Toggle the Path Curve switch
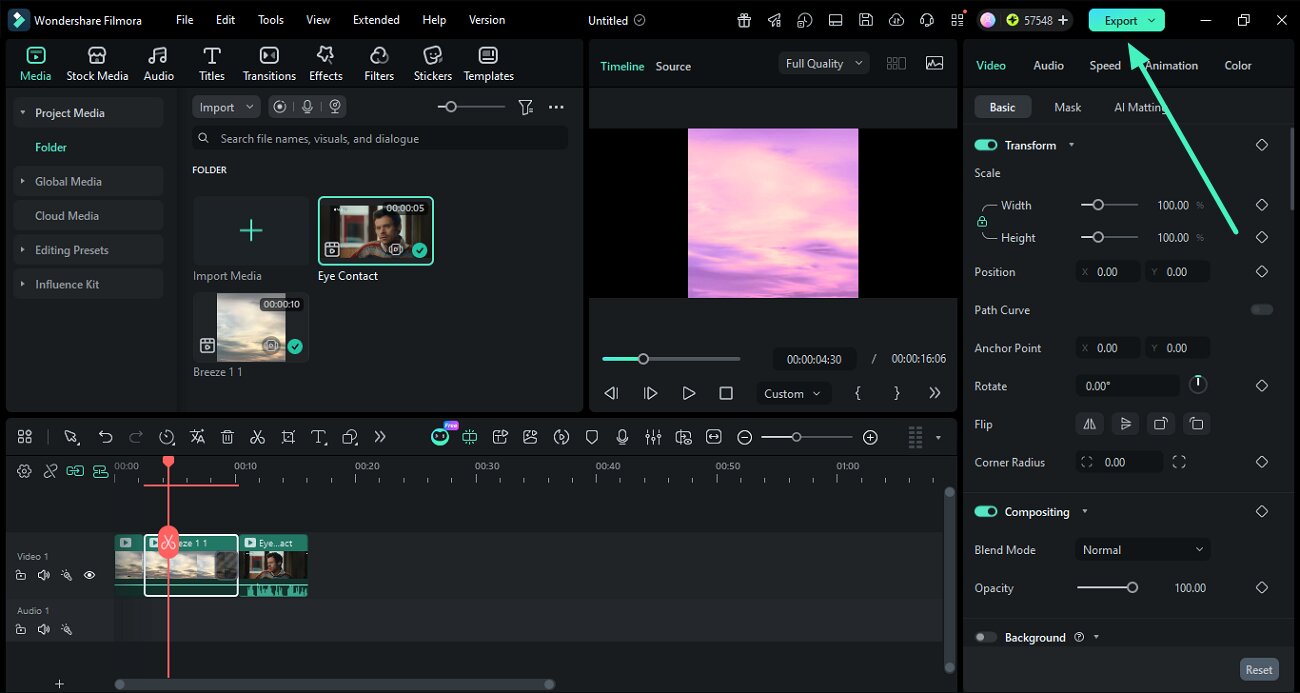The width and height of the screenshot is (1300, 693). [1262, 310]
